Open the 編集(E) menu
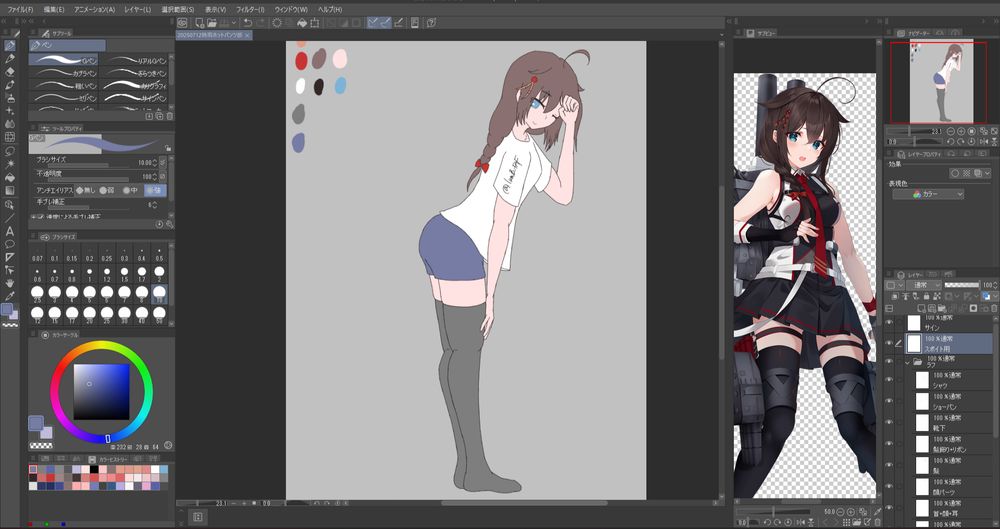Image resolution: width=1000 pixels, height=529 pixels. 54,10
